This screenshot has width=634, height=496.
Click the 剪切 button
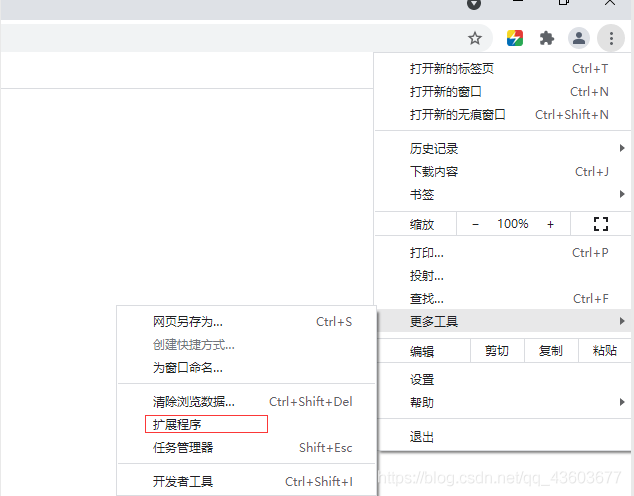pyautogui.click(x=497, y=351)
